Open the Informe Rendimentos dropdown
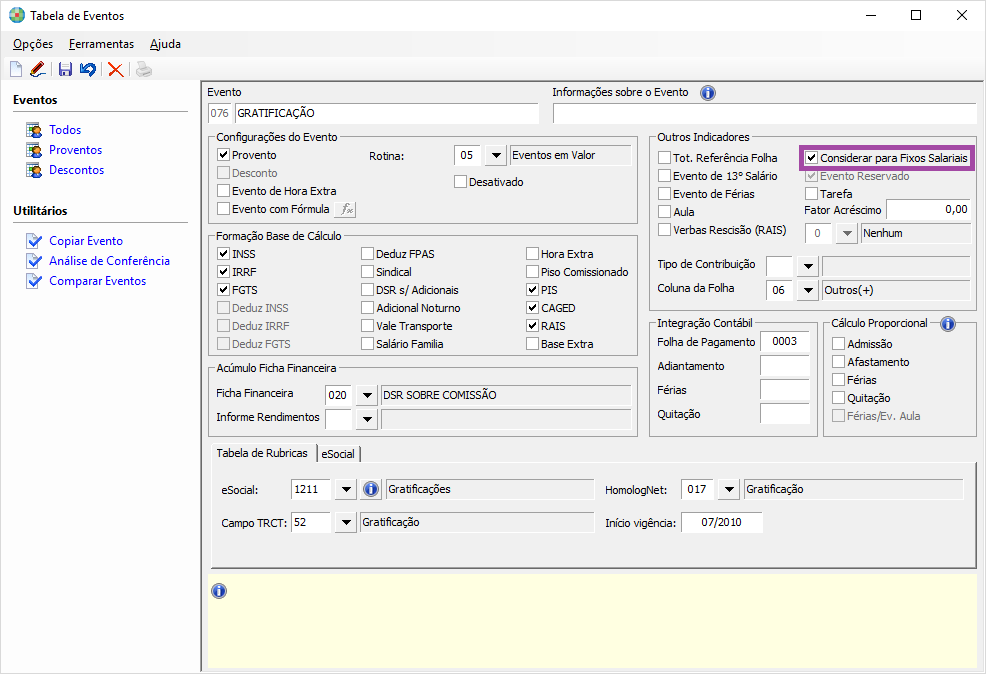Viewport: 986px width, 674px height. pyautogui.click(x=367, y=419)
